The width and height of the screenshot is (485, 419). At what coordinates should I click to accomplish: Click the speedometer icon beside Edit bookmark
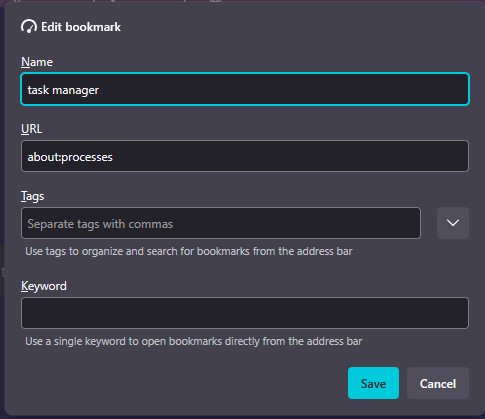pyautogui.click(x=29, y=27)
